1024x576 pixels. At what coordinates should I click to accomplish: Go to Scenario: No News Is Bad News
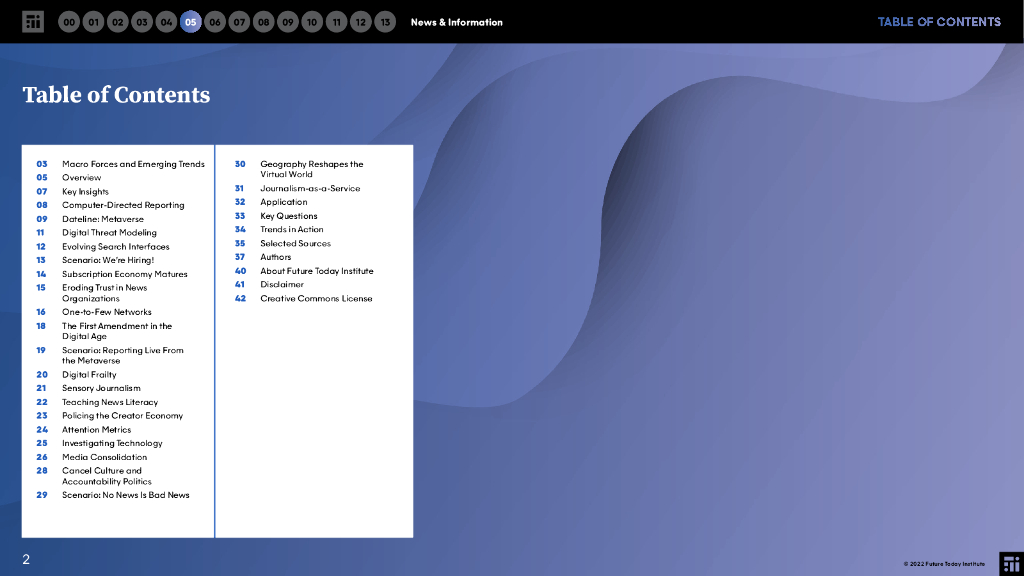[125, 495]
